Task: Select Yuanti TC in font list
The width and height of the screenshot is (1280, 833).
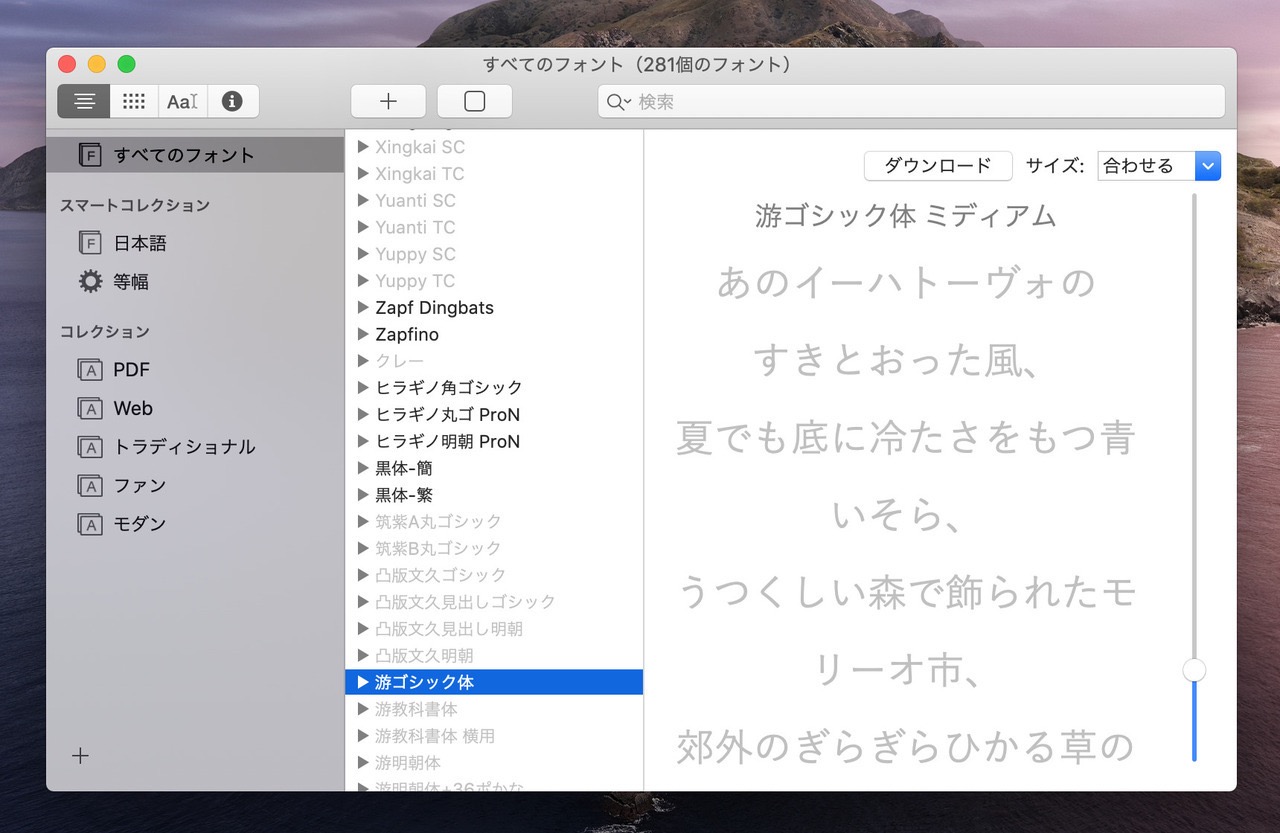Action: 494,227
